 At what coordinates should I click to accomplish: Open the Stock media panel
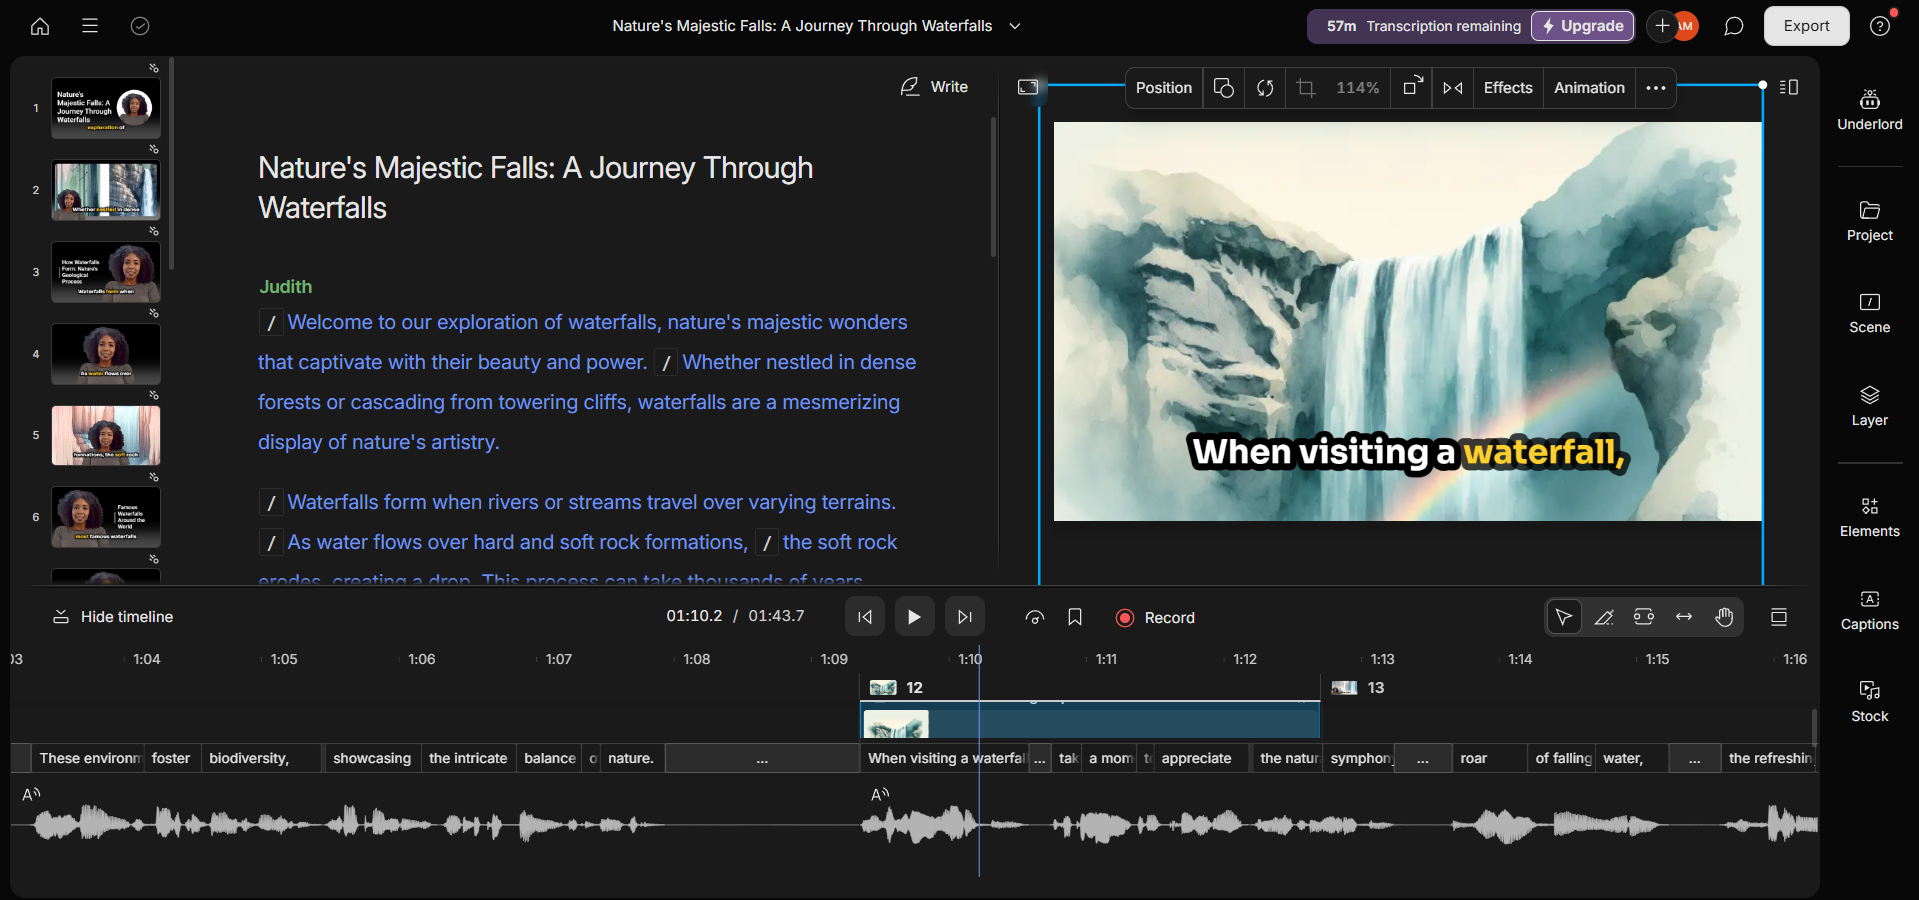click(x=1869, y=700)
